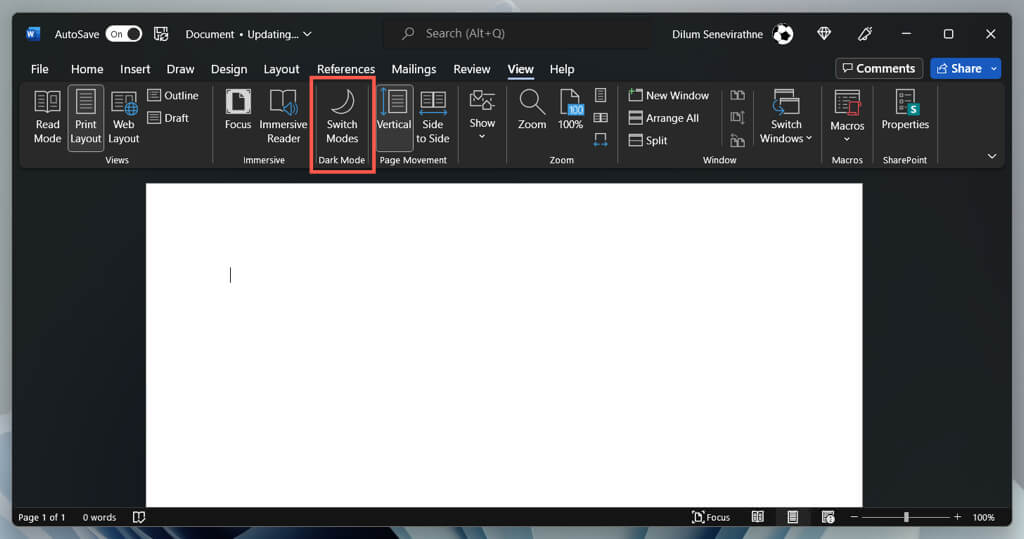Open SharePoint Properties
1024x539 pixels.
(x=905, y=111)
